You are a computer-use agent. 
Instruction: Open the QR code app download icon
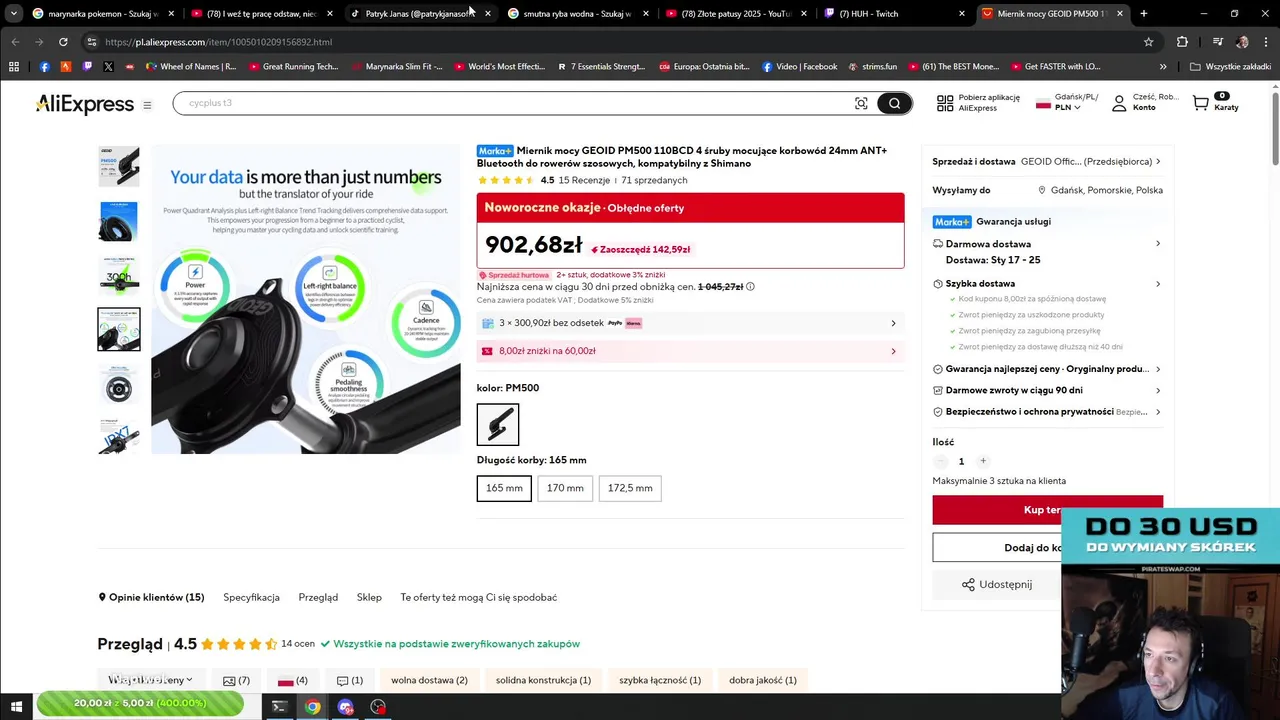(945, 103)
